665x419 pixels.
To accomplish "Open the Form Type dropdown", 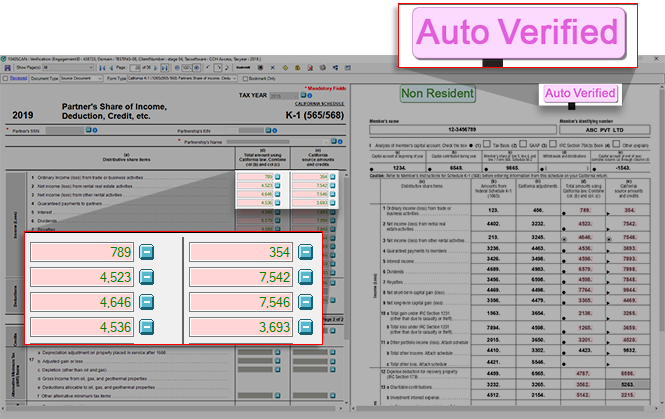I will (x=182, y=78).
